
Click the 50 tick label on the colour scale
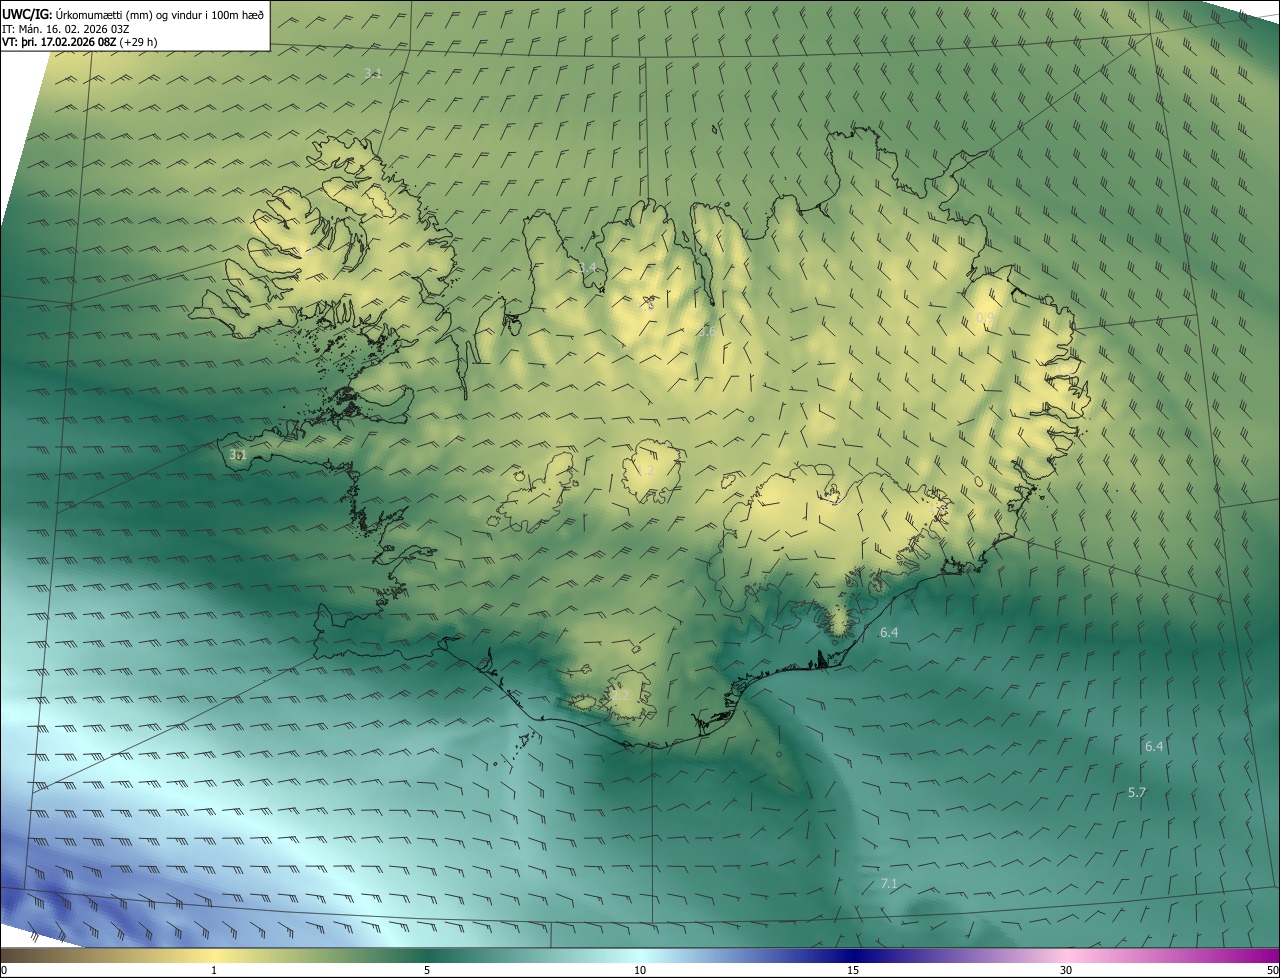[1272, 970]
